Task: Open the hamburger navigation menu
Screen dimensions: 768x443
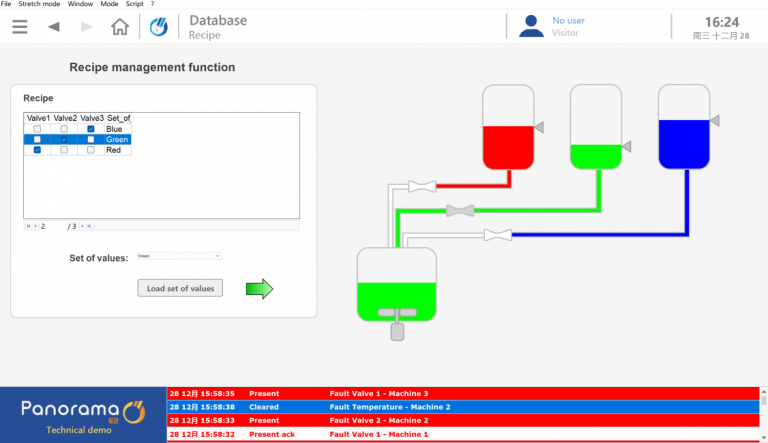Action: [20, 27]
